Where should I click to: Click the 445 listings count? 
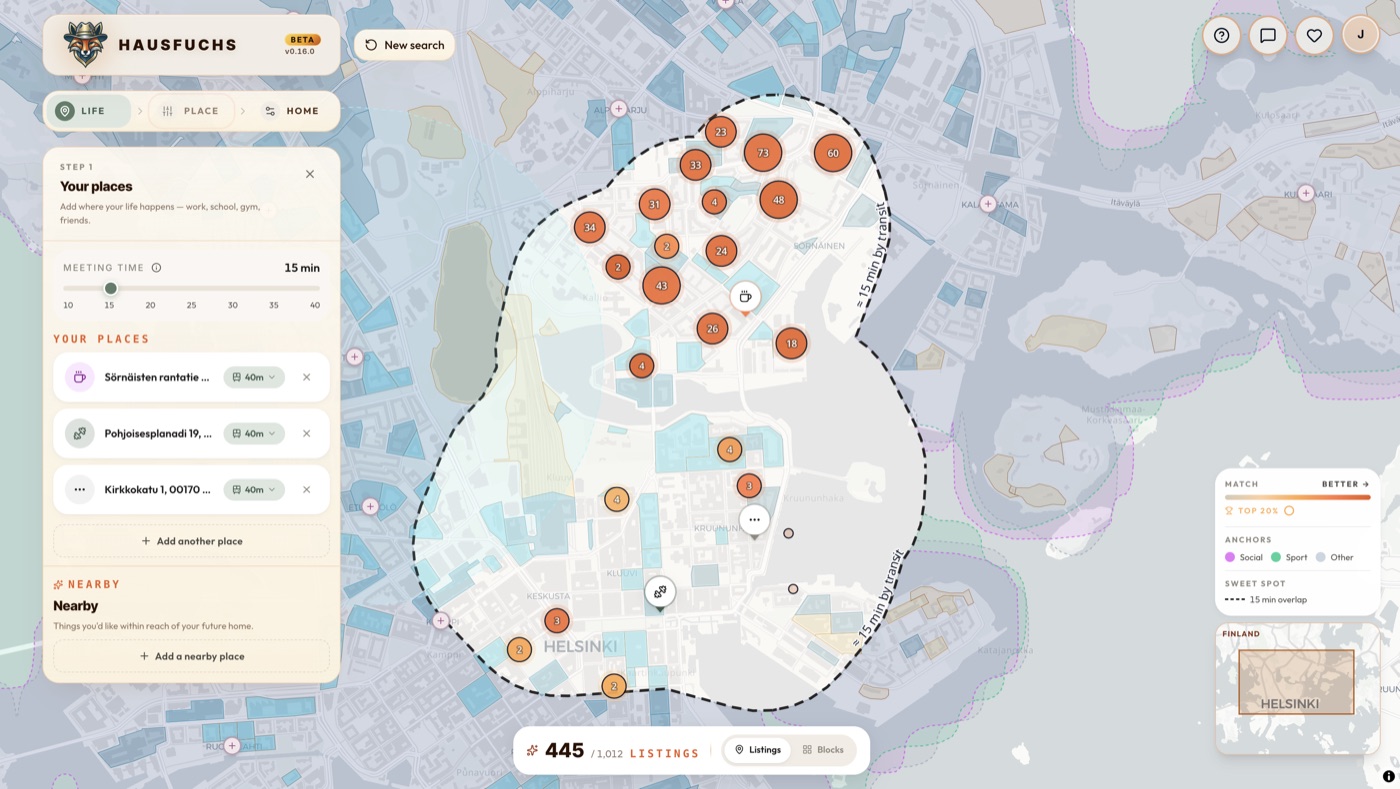tap(564, 750)
